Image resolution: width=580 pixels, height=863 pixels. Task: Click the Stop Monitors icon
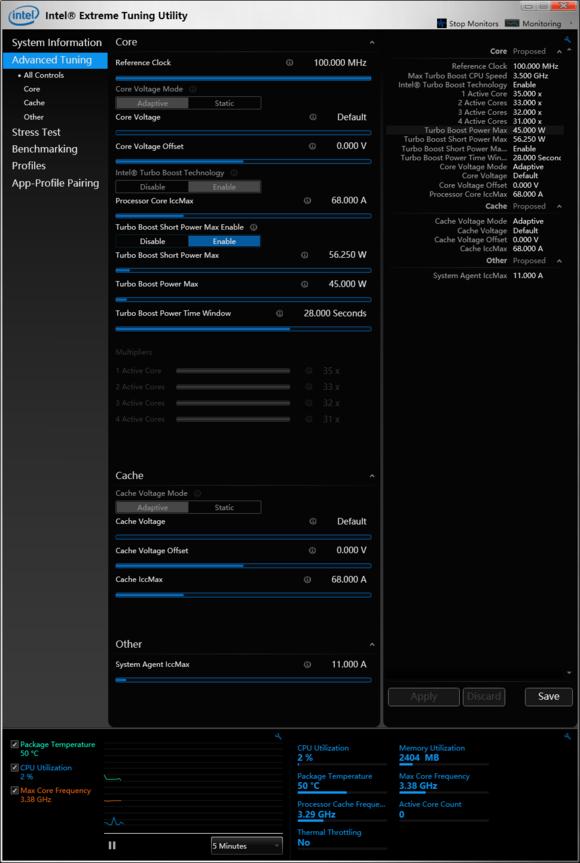(441, 23)
